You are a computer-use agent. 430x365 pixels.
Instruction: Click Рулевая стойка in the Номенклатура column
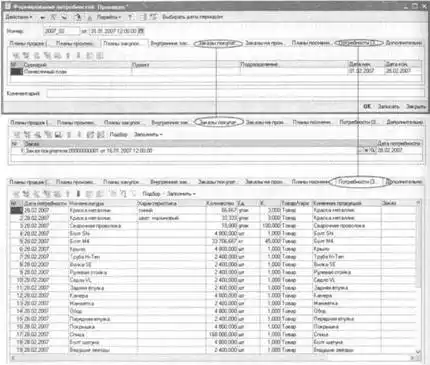point(88,272)
